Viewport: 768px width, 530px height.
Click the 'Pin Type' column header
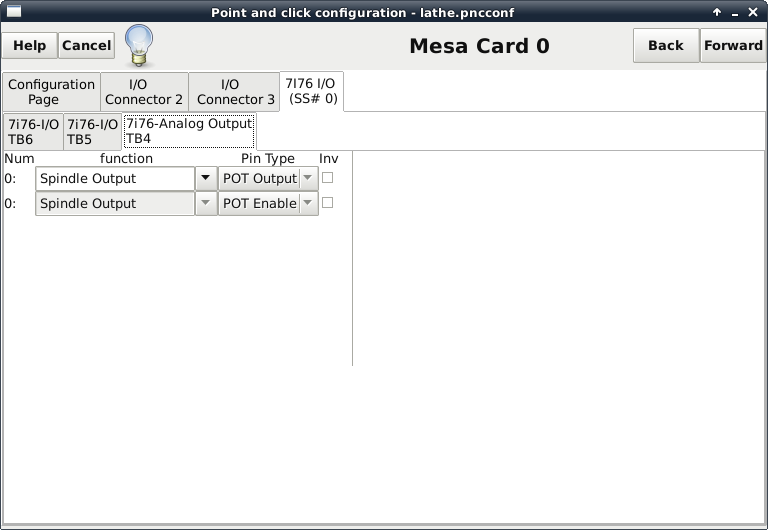click(268, 158)
